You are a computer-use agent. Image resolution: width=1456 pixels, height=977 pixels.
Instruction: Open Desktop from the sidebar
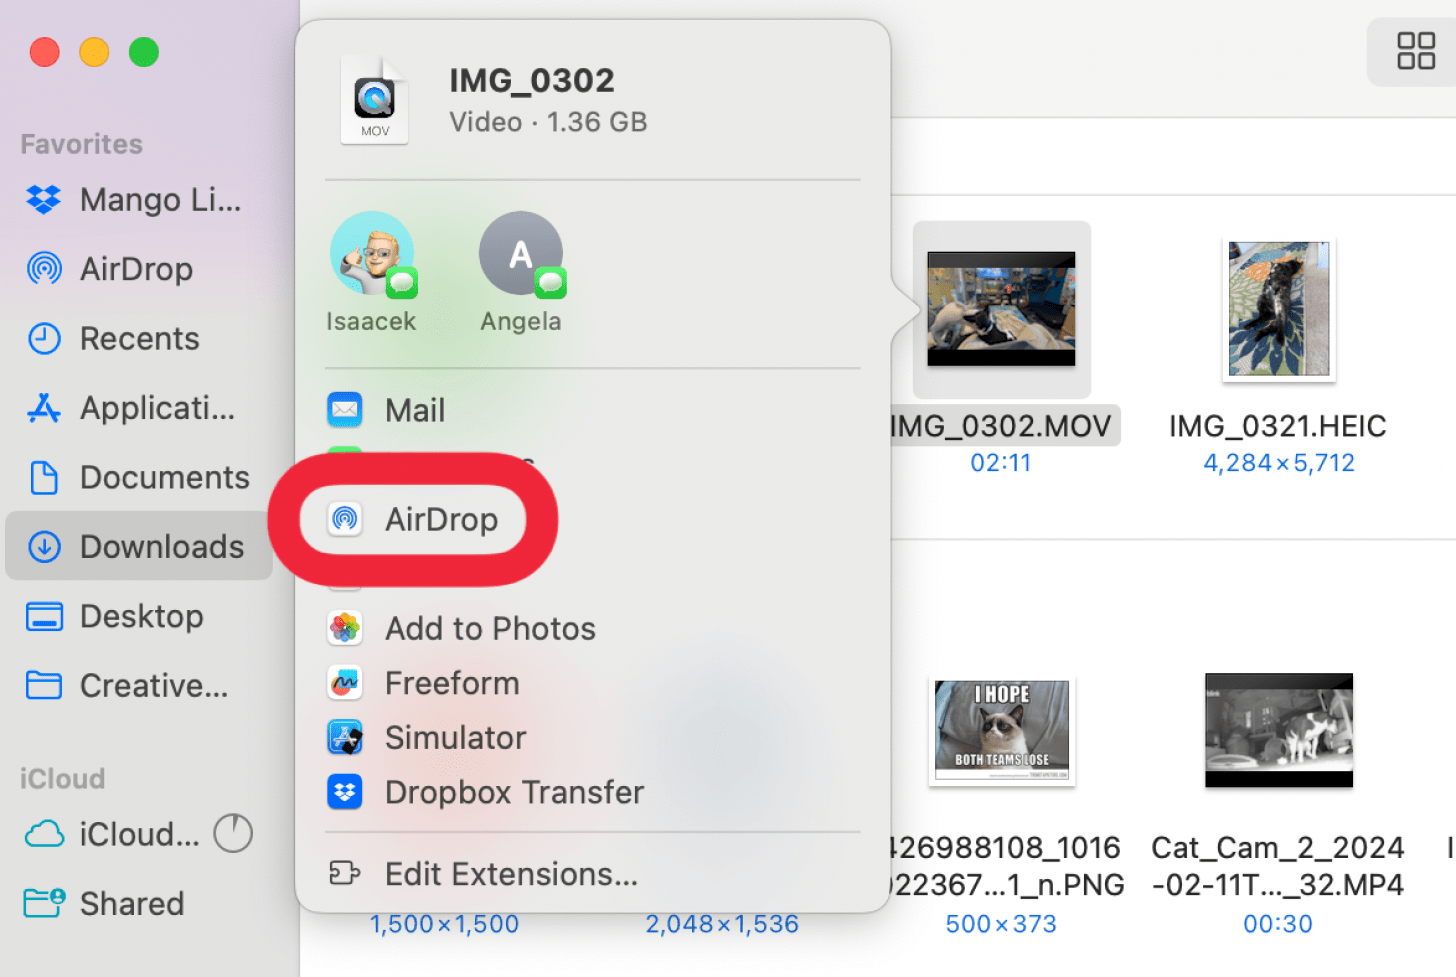[142, 616]
